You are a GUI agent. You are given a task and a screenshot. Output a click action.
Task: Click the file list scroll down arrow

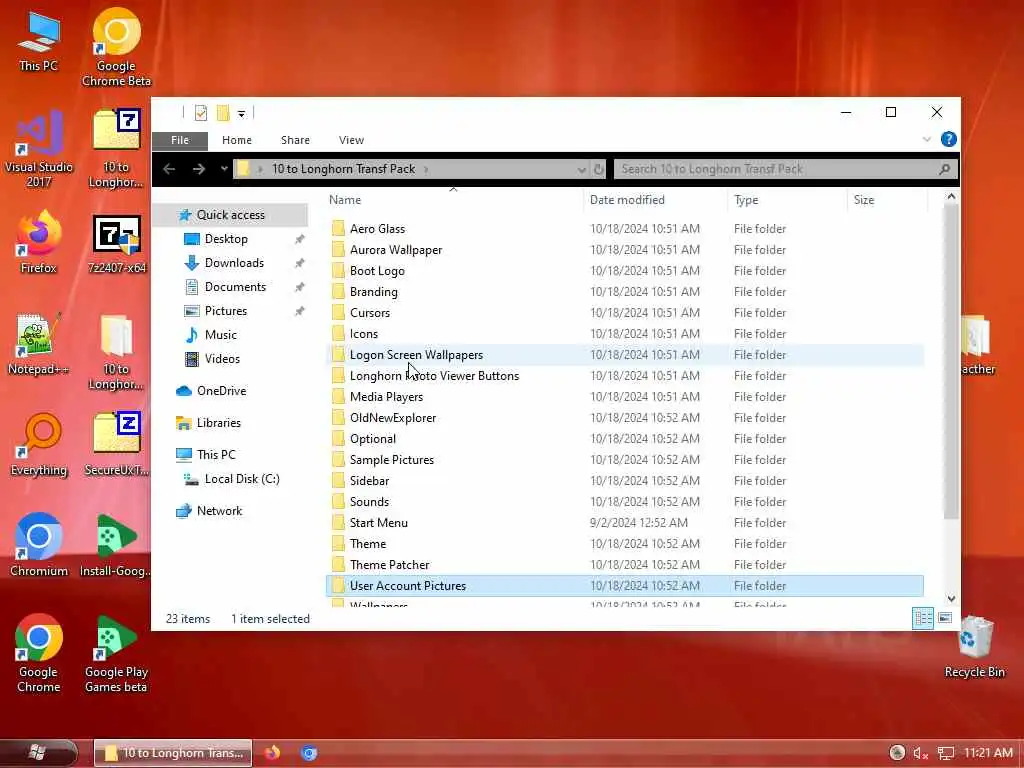pyautogui.click(x=951, y=598)
